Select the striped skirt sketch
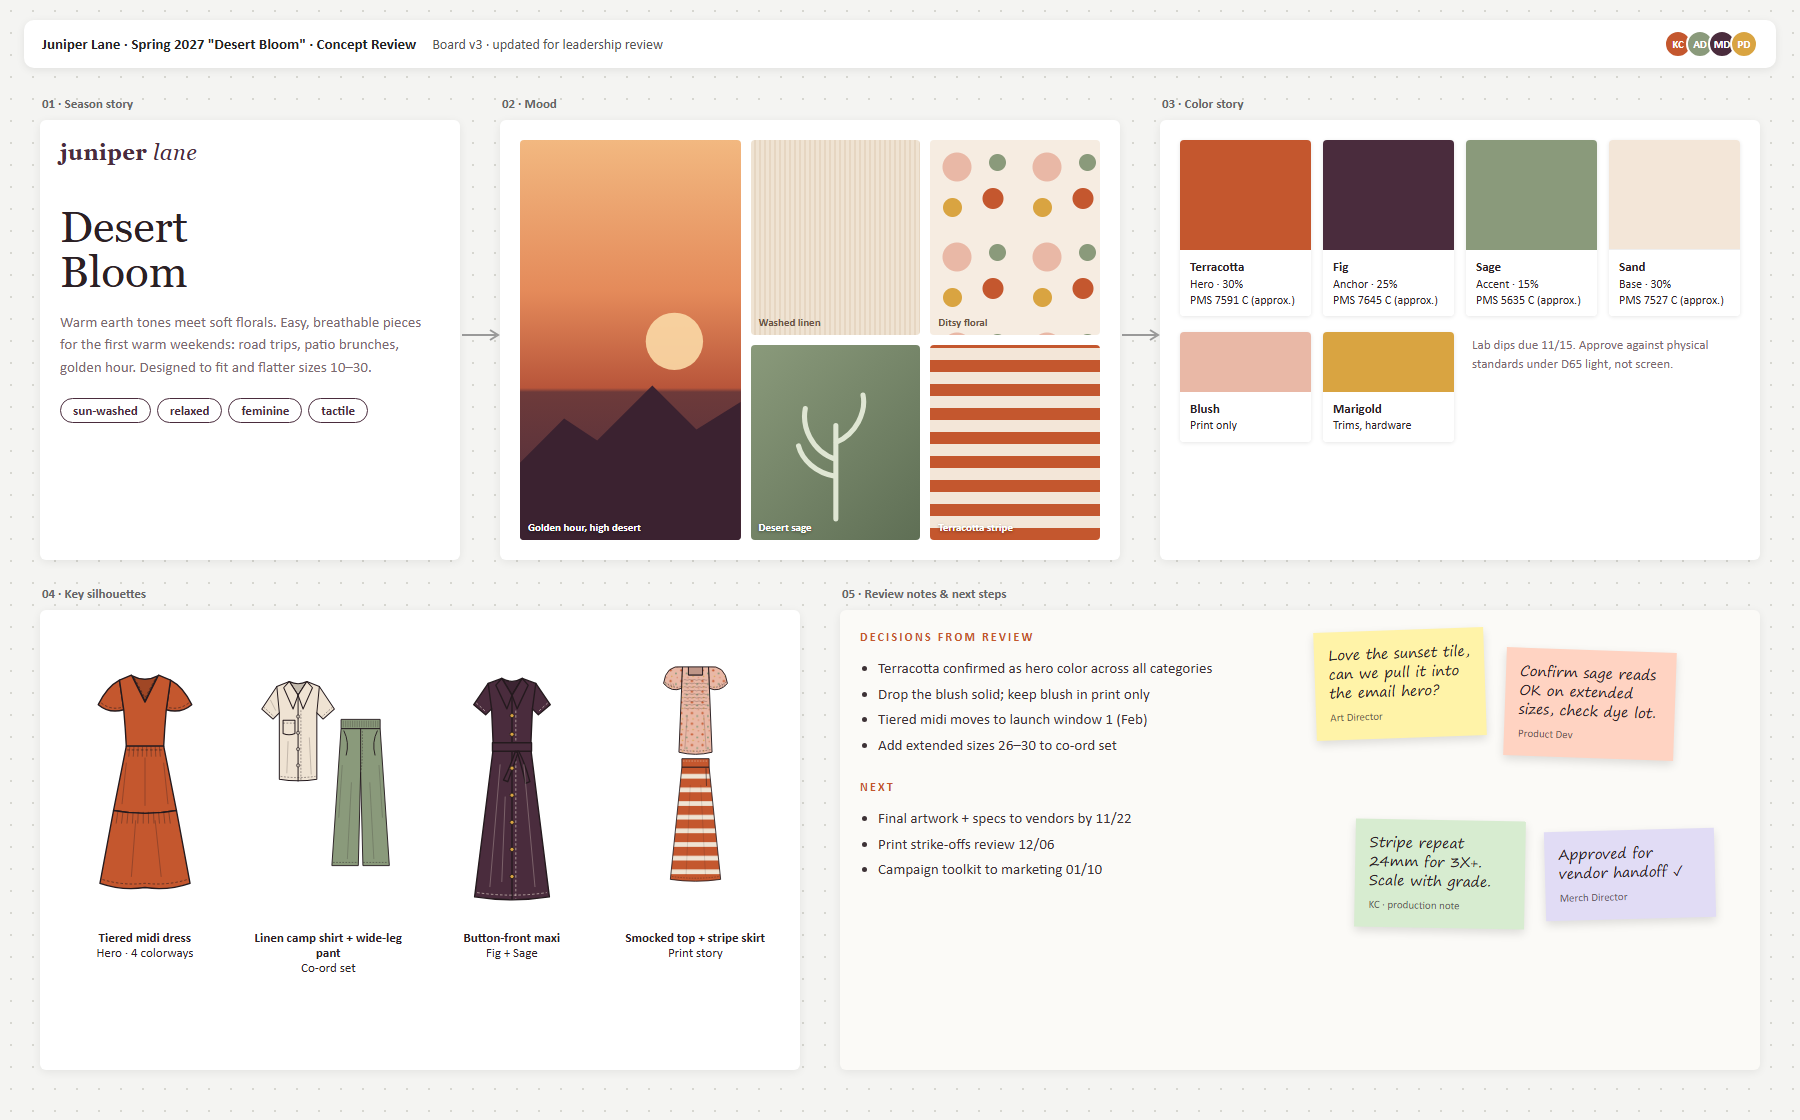Screen dimensions: 1800x1120 (695, 819)
